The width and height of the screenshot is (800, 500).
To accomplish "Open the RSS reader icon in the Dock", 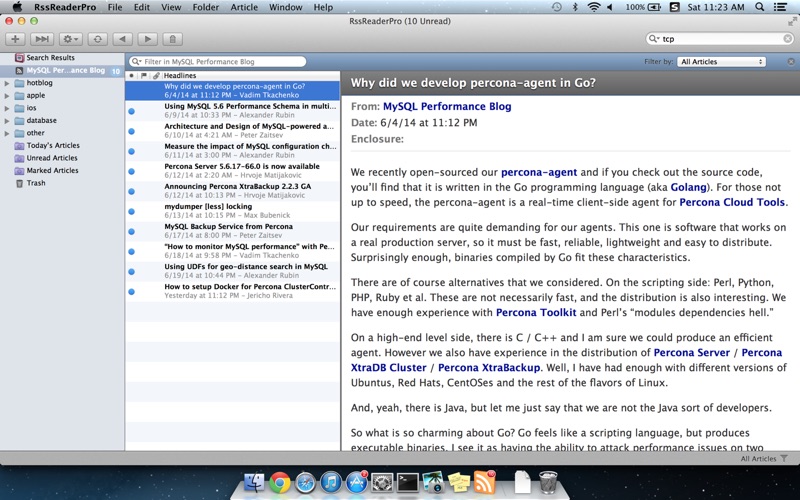I will click(484, 482).
